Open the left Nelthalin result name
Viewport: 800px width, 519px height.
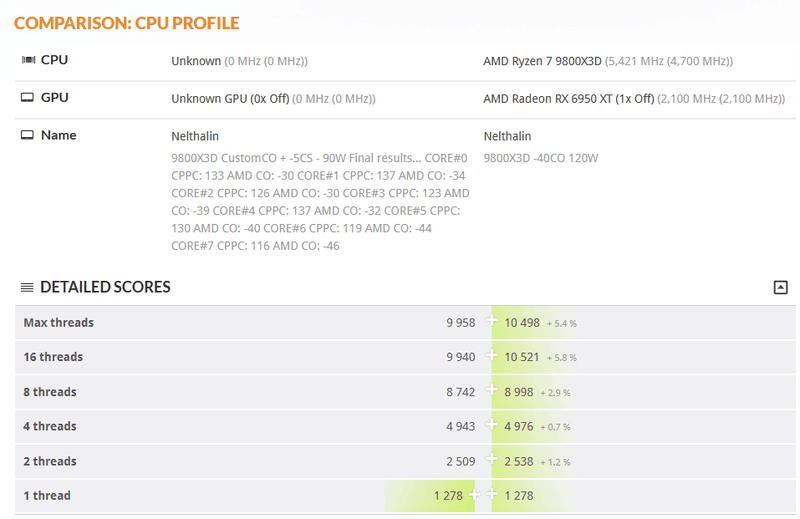coord(195,136)
